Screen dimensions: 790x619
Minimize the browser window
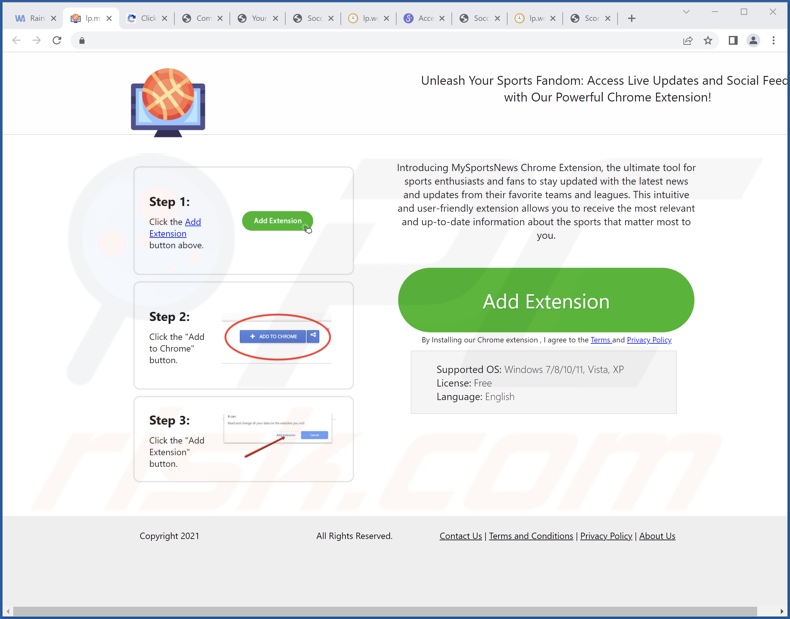point(714,12)
